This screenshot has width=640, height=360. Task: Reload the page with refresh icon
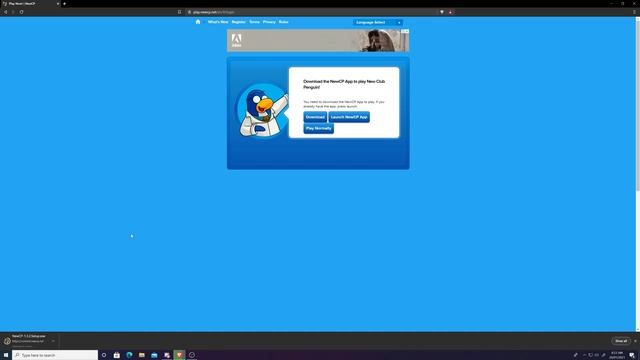(21, 12)
